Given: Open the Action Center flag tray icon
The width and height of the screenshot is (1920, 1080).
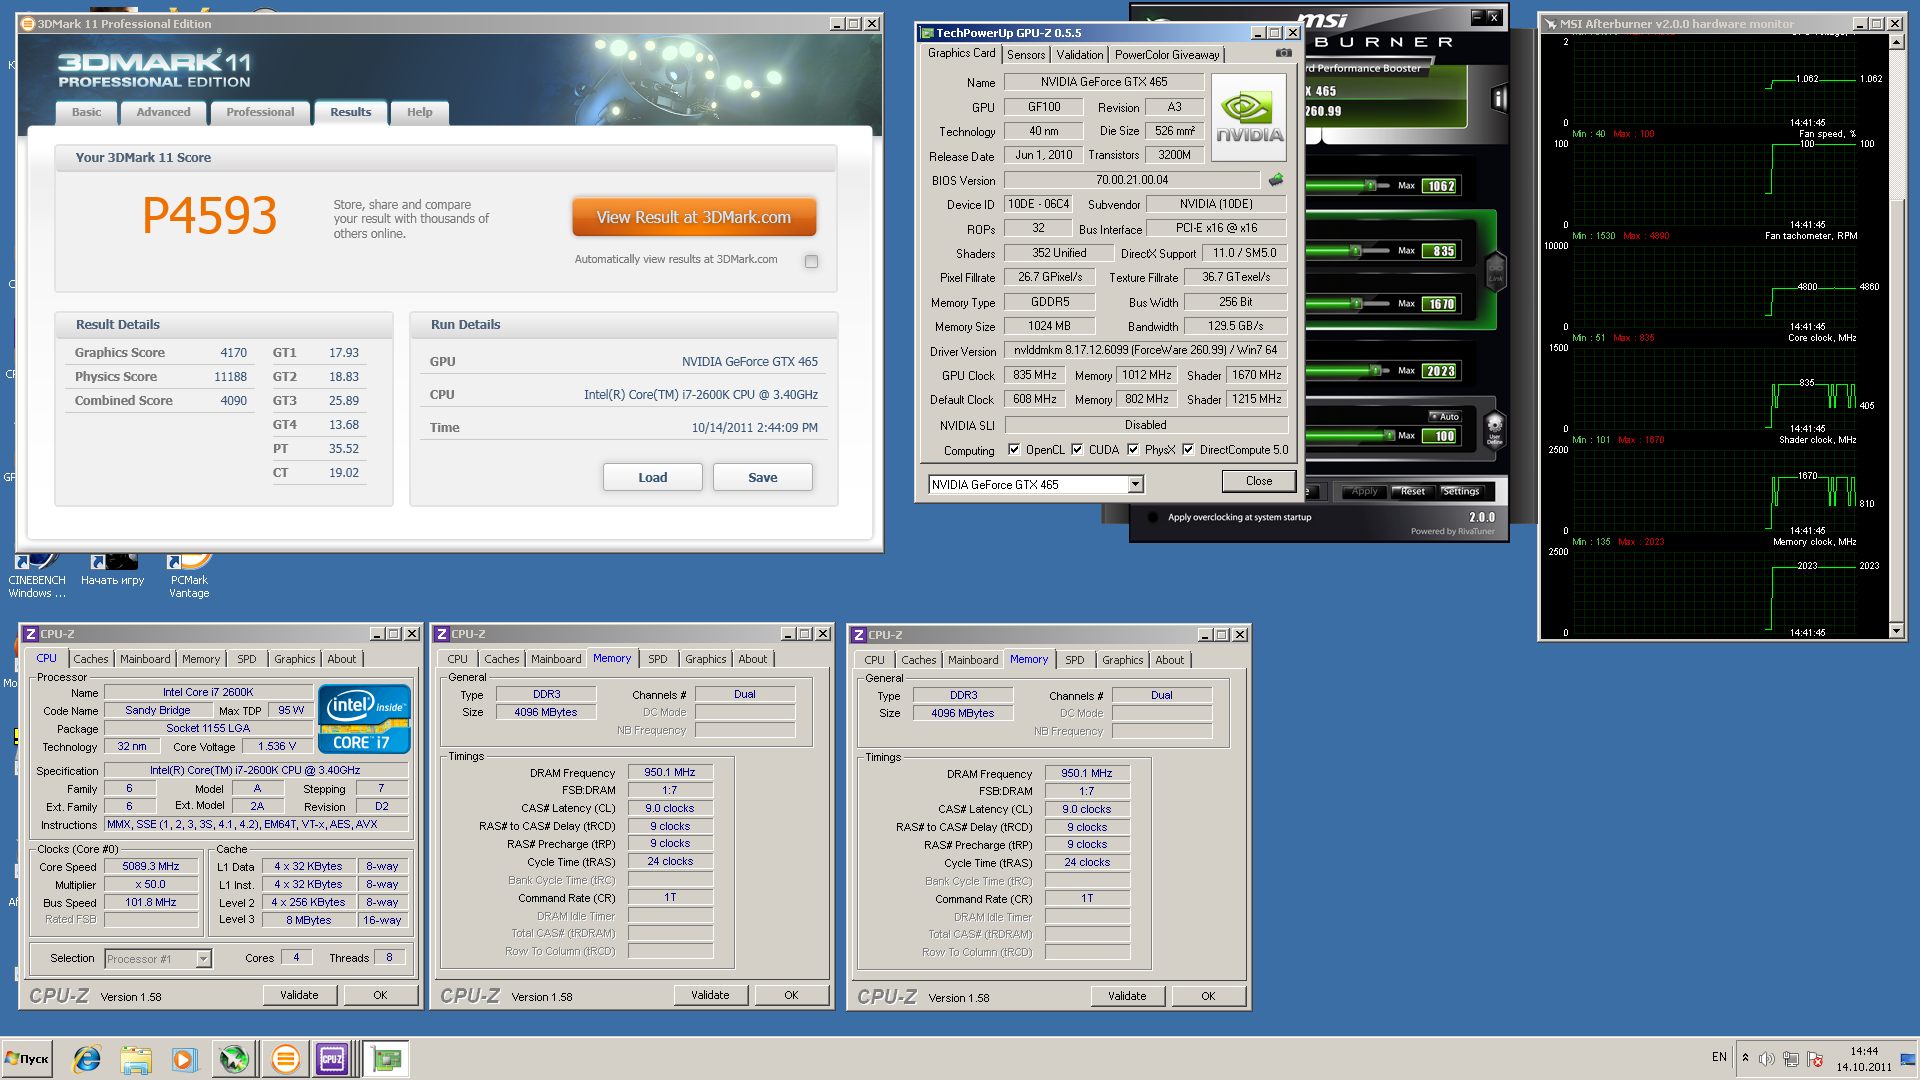Looking at the screenshot, I should coord(1815,1059).
